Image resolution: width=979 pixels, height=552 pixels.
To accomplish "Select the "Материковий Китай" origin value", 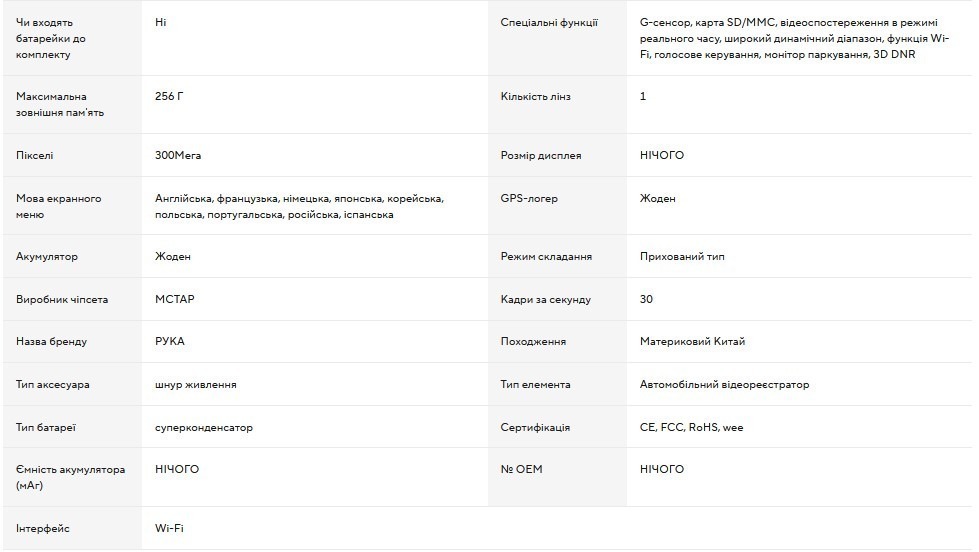I will (x=692, y=341).
